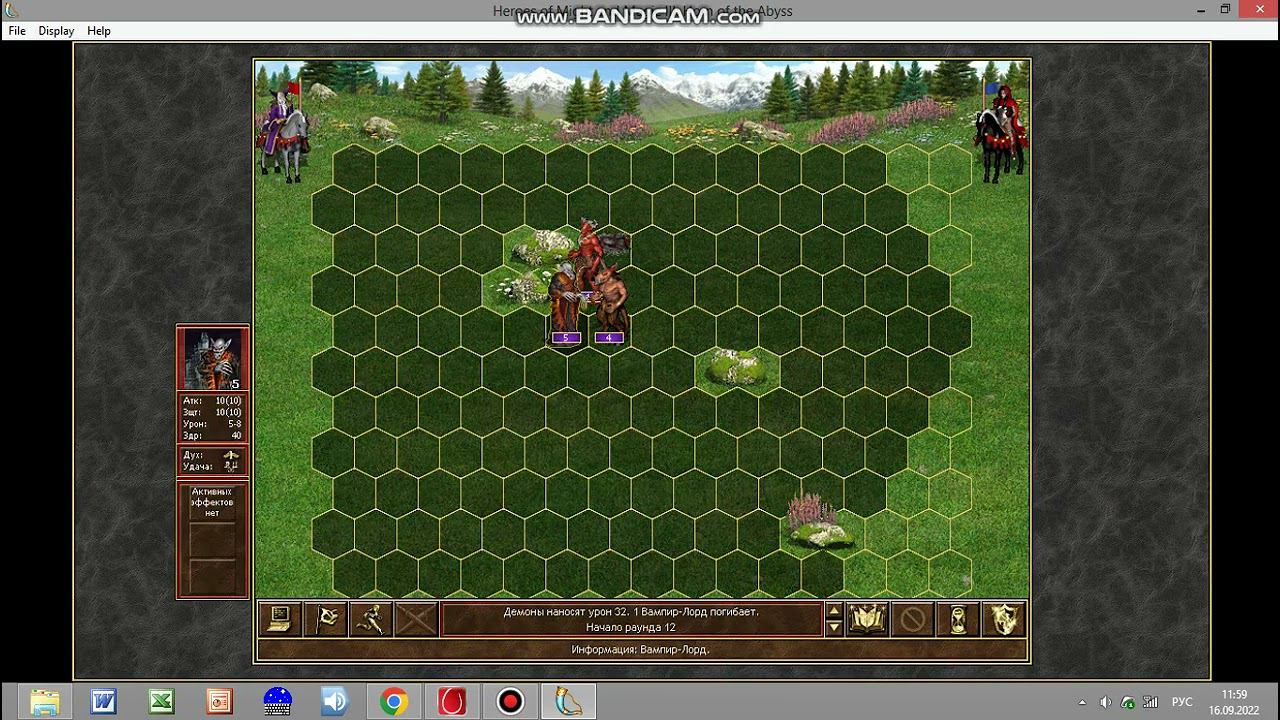Minimize the game window
The height and width of the screenshot is (720, 1280).
[x=1199, y=9]
